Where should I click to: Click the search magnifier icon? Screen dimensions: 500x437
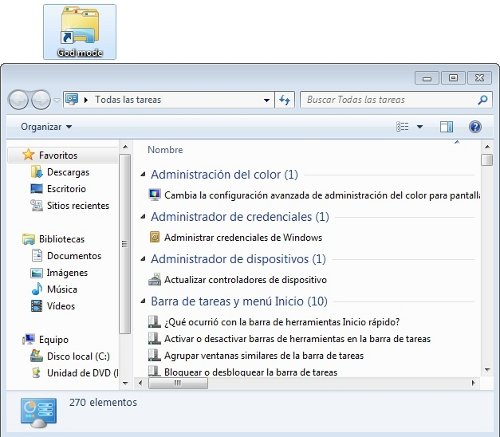coord(483,100)
